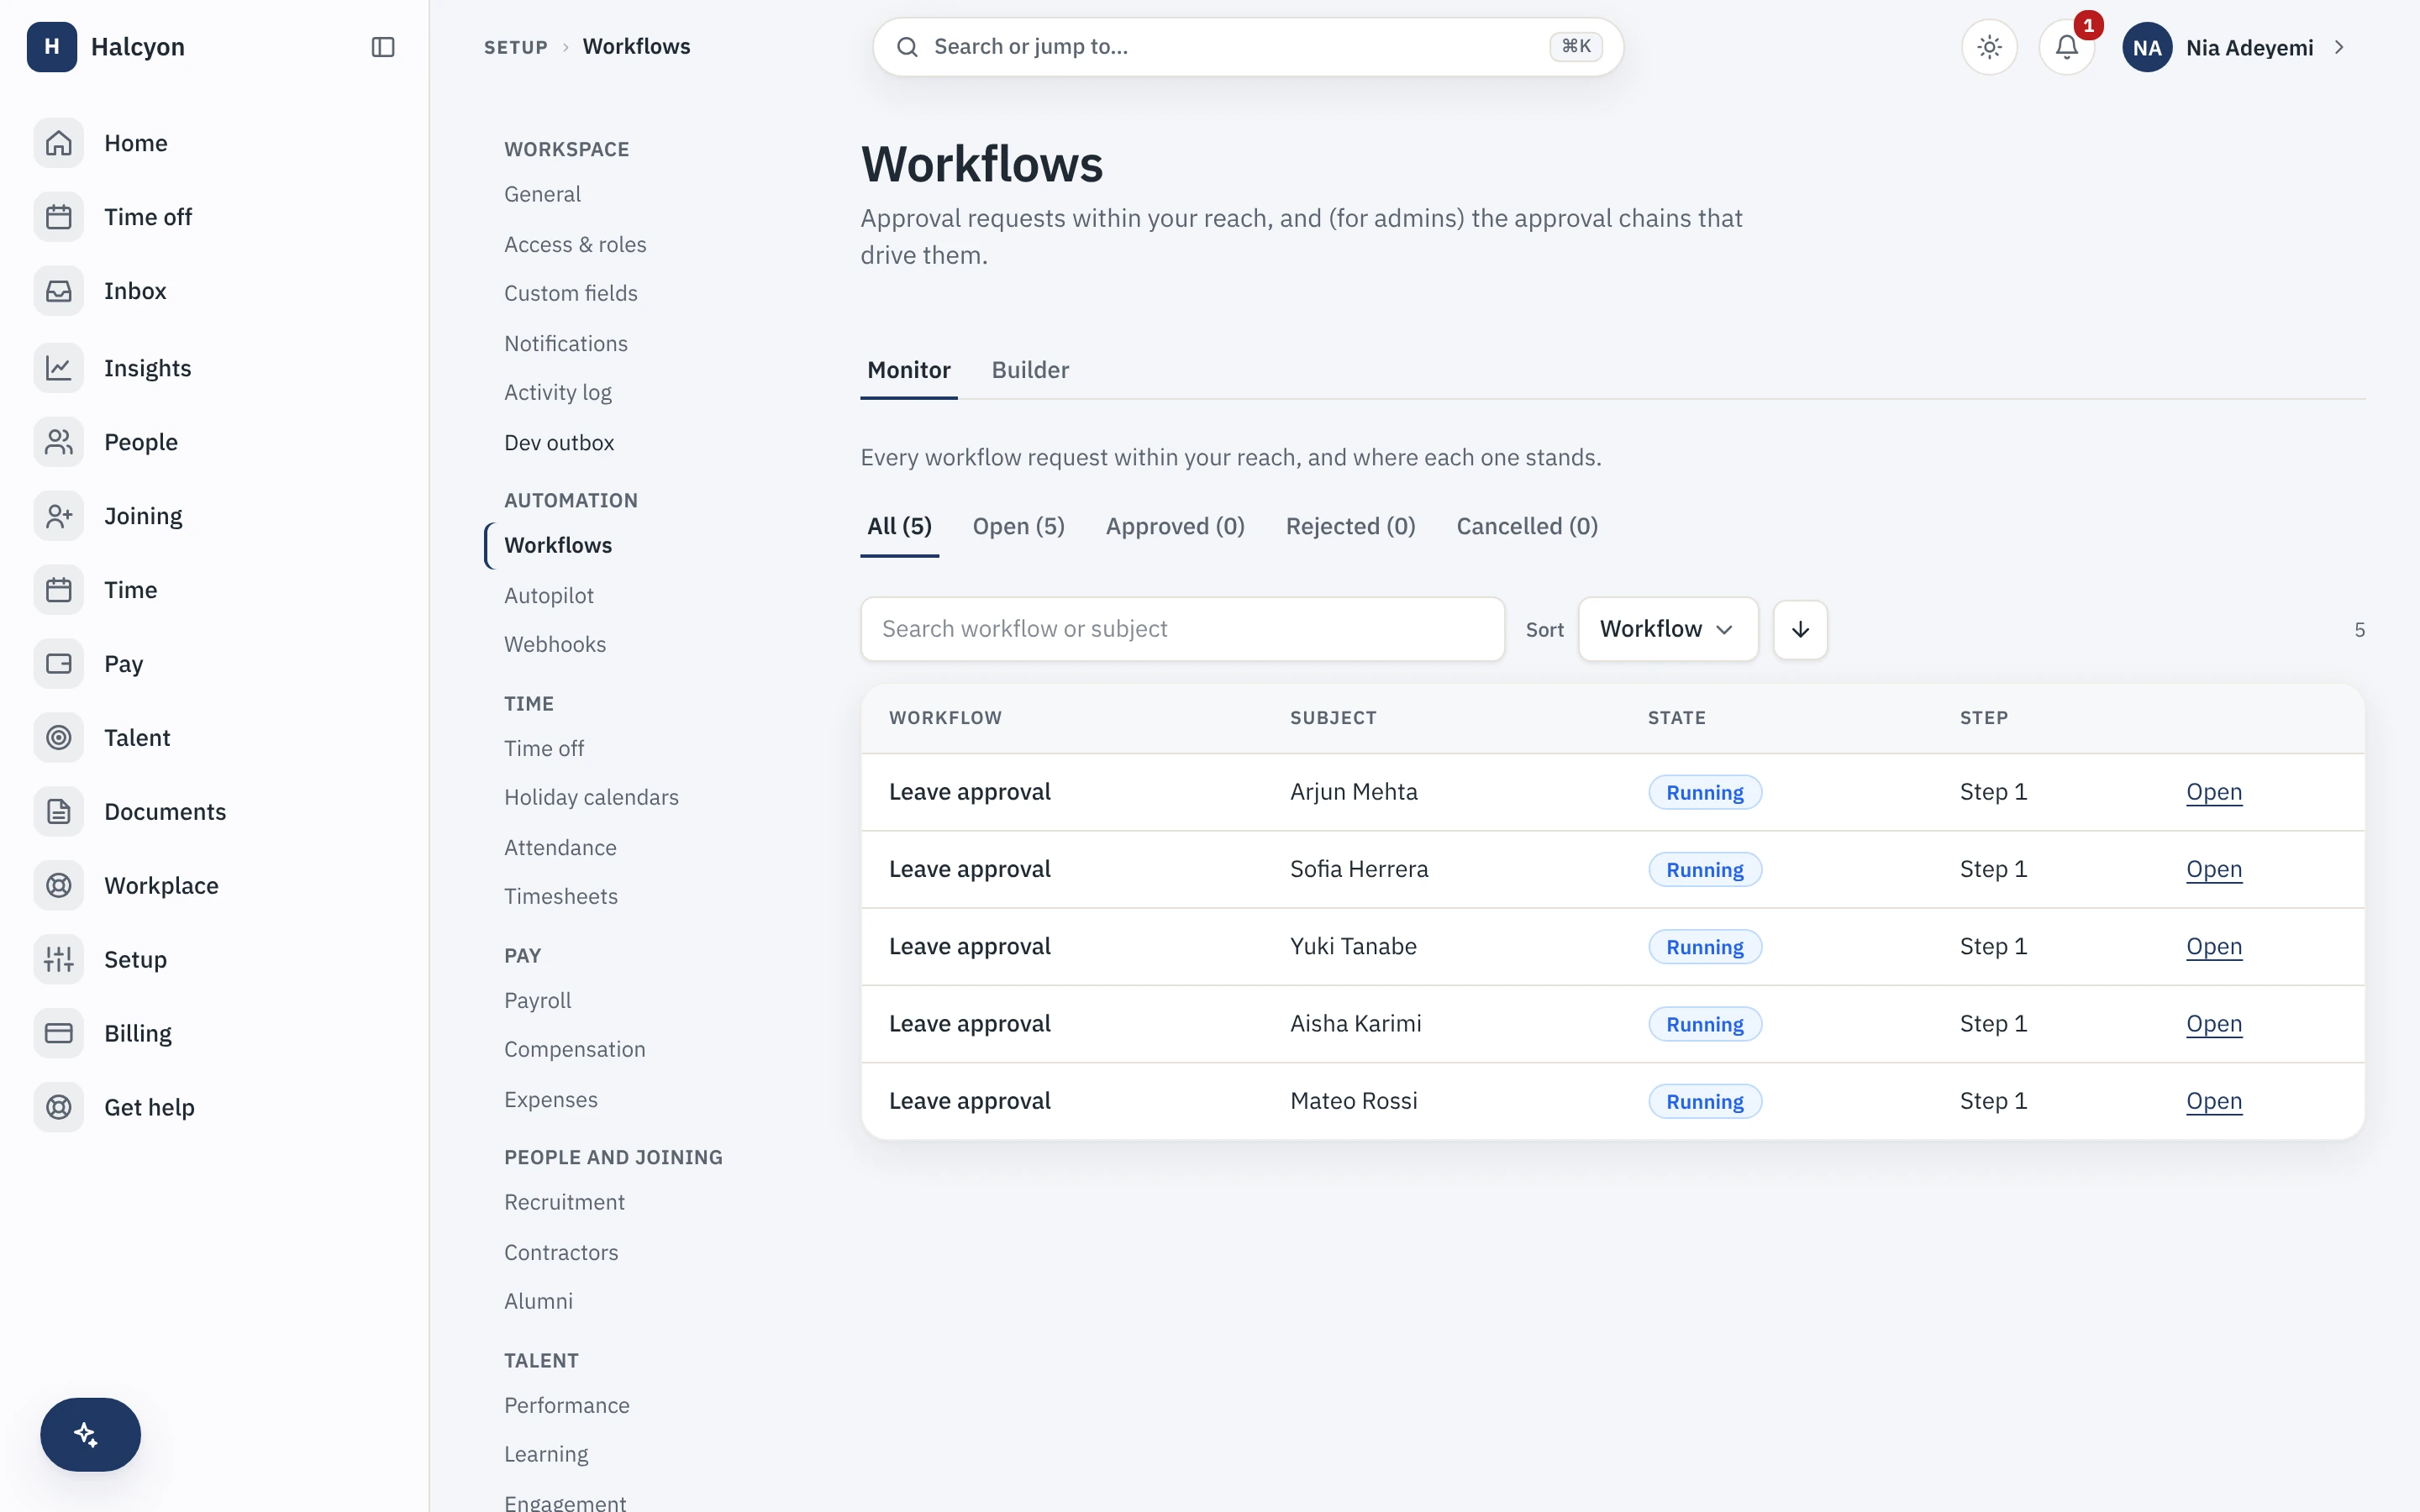The image size is (2420, 1512).
Task: Open the Talent target icon
Action: 59,738
